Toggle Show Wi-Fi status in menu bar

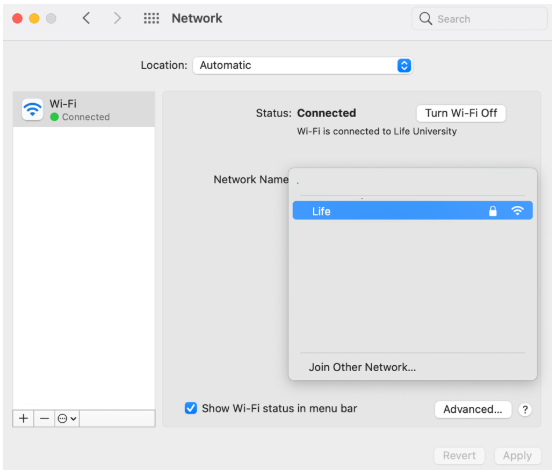point(191,408)
